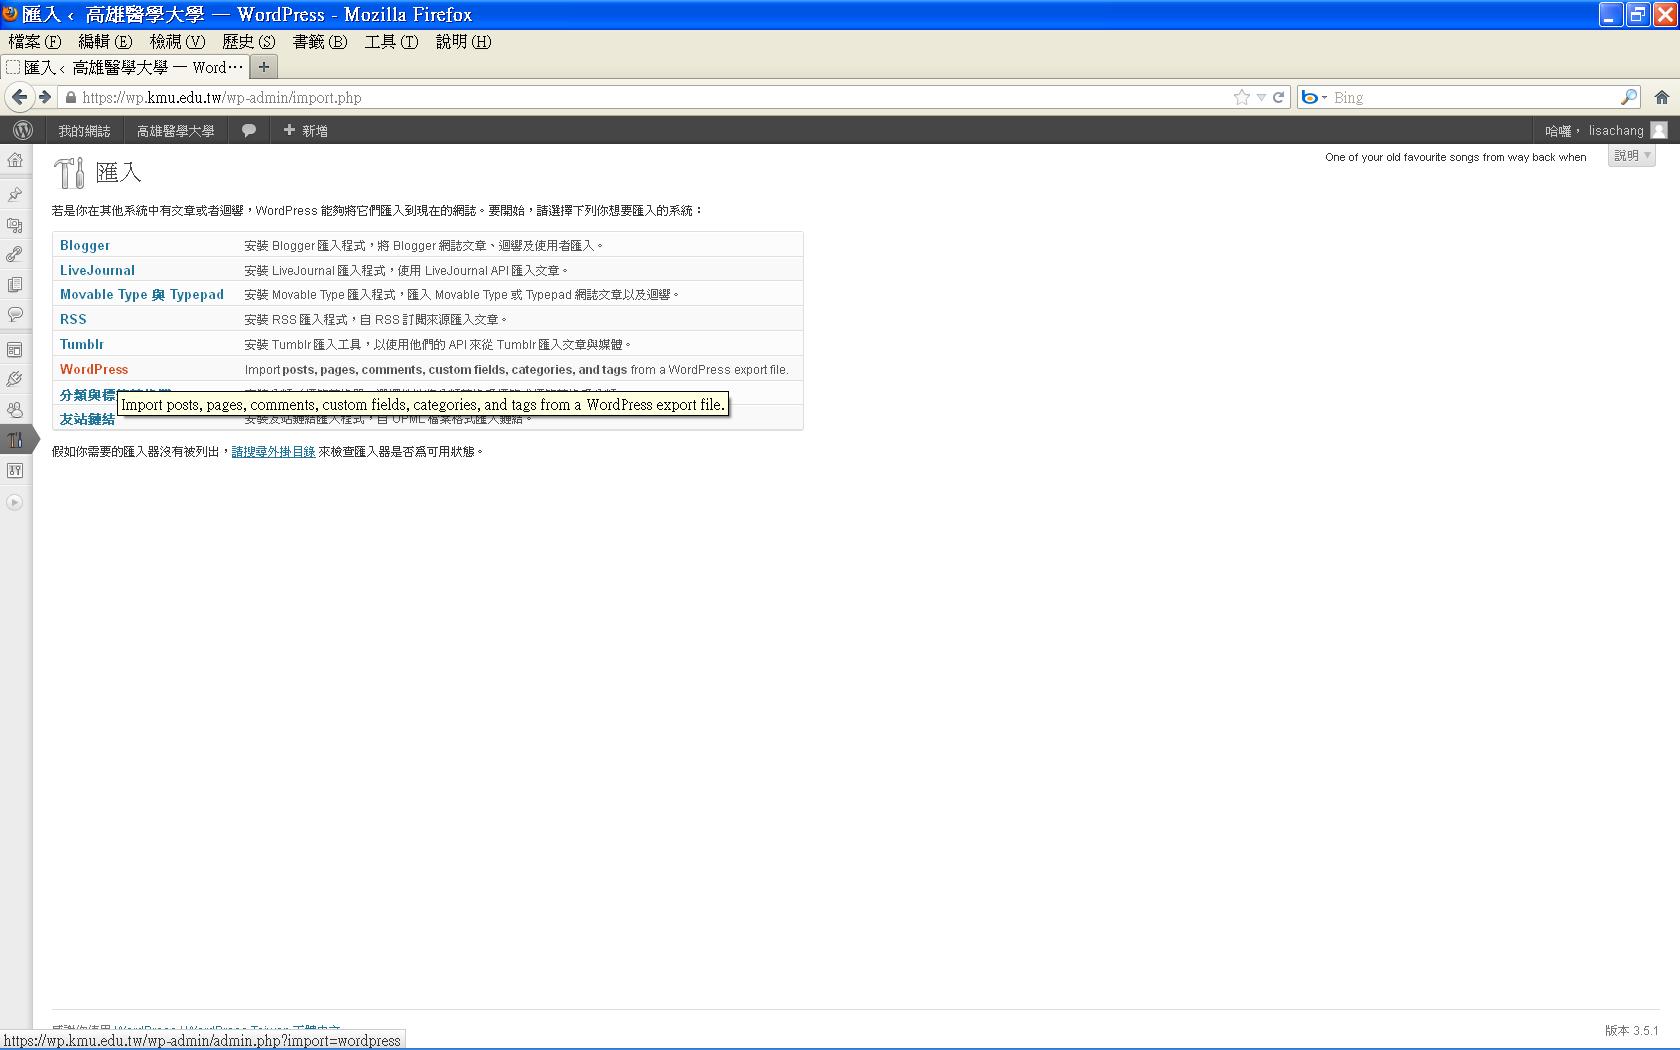
Task: Open the Dashboard home icon in sidebar
Action: (15, 160)
